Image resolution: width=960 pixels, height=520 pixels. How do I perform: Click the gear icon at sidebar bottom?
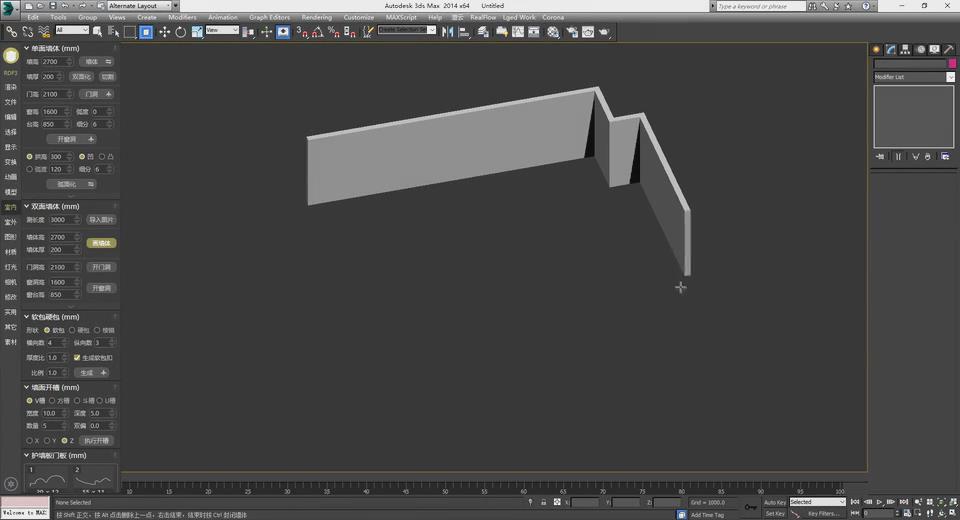pyautogui.click(x=10, y=484)
